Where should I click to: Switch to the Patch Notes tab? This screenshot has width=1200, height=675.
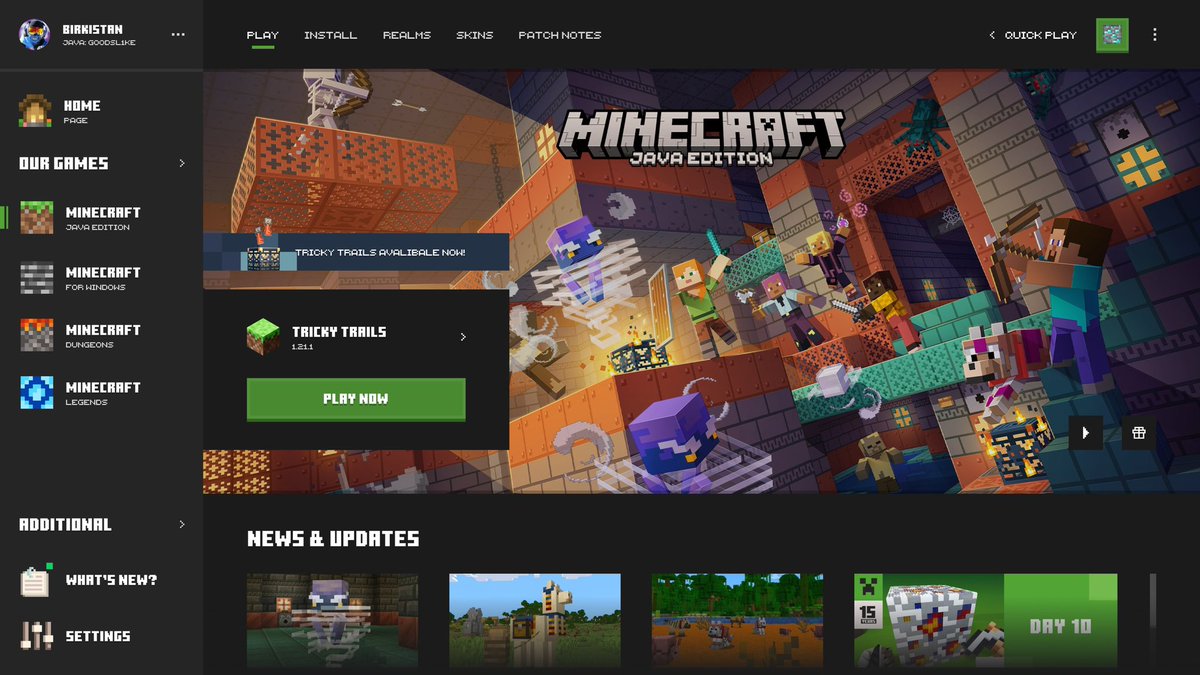point(560,35)
